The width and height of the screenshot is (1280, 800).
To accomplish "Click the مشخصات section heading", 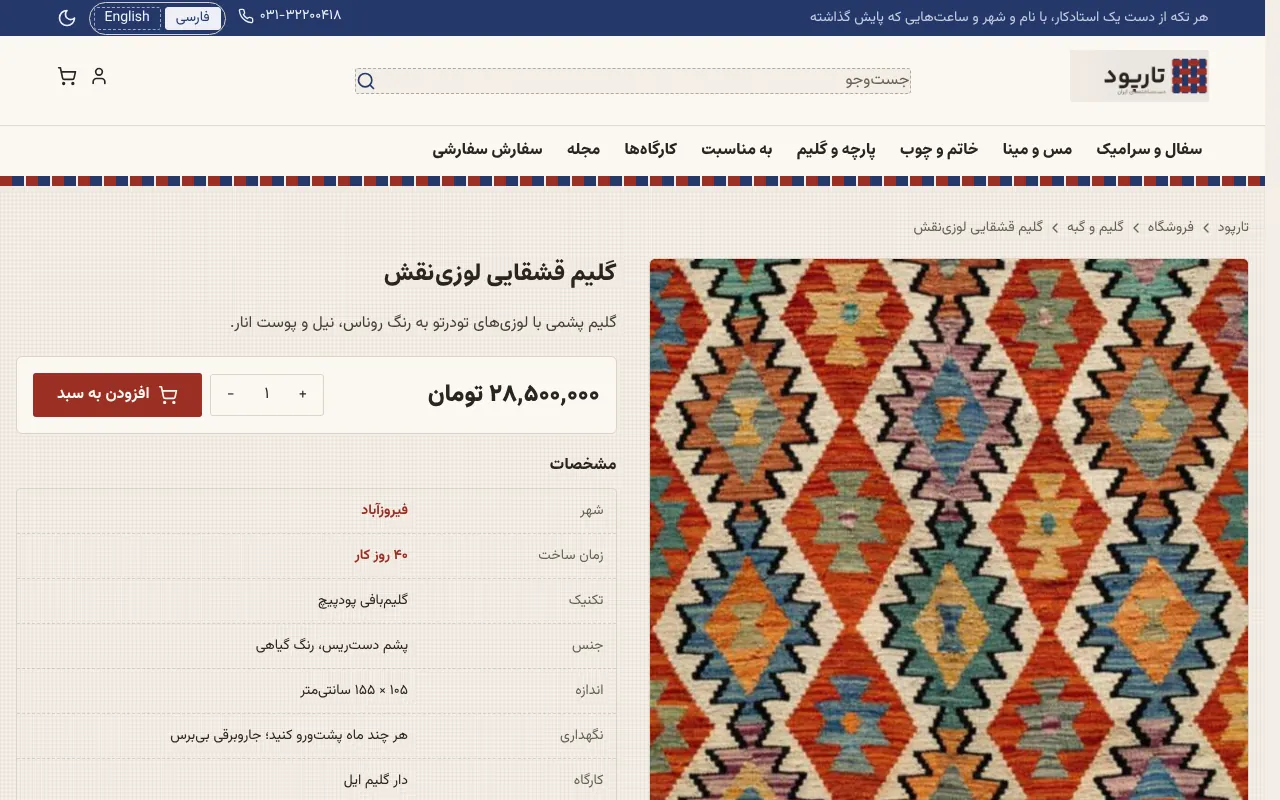I will point(583,464).
